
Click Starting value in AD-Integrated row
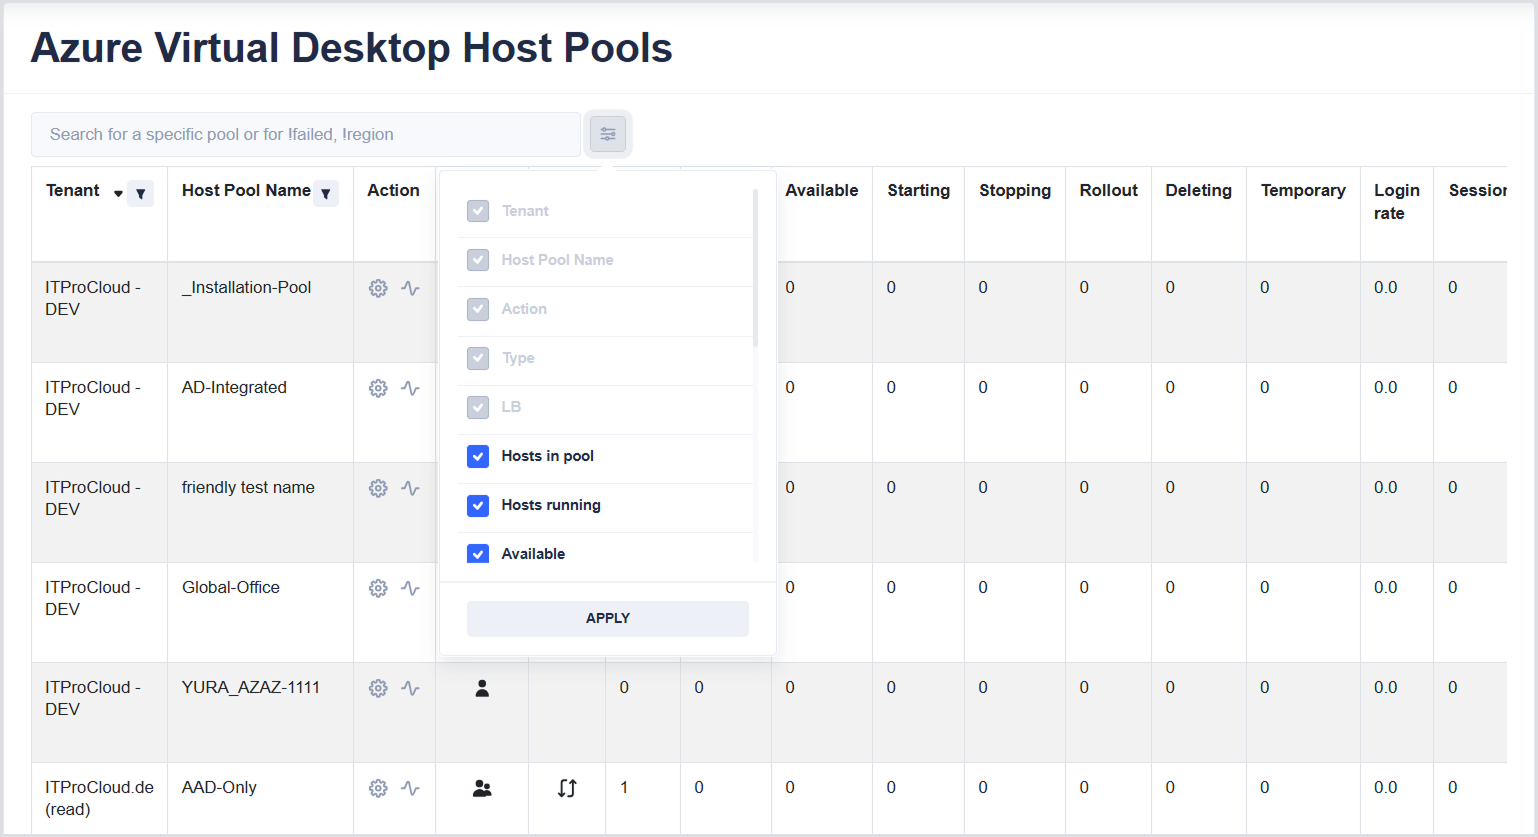tap(891, 387)
